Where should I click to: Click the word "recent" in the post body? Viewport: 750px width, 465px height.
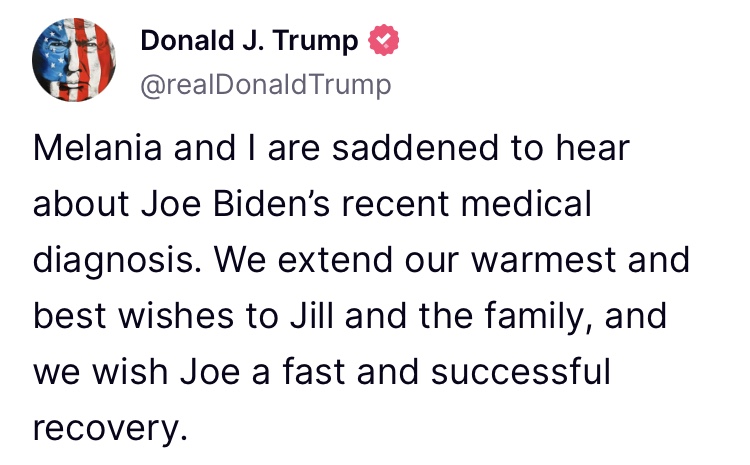pyautogui.click(x=395, y=204)
